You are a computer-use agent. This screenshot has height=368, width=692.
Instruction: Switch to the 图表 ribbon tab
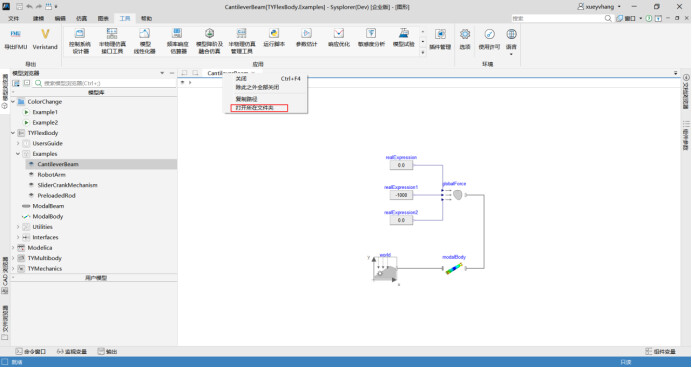[103, 19]
